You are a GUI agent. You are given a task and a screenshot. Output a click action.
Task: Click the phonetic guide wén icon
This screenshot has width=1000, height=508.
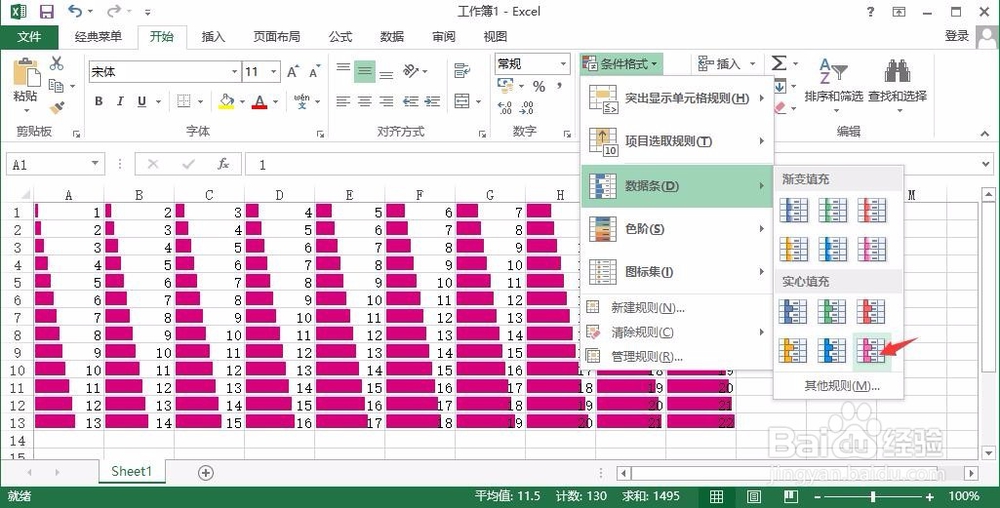302,101
